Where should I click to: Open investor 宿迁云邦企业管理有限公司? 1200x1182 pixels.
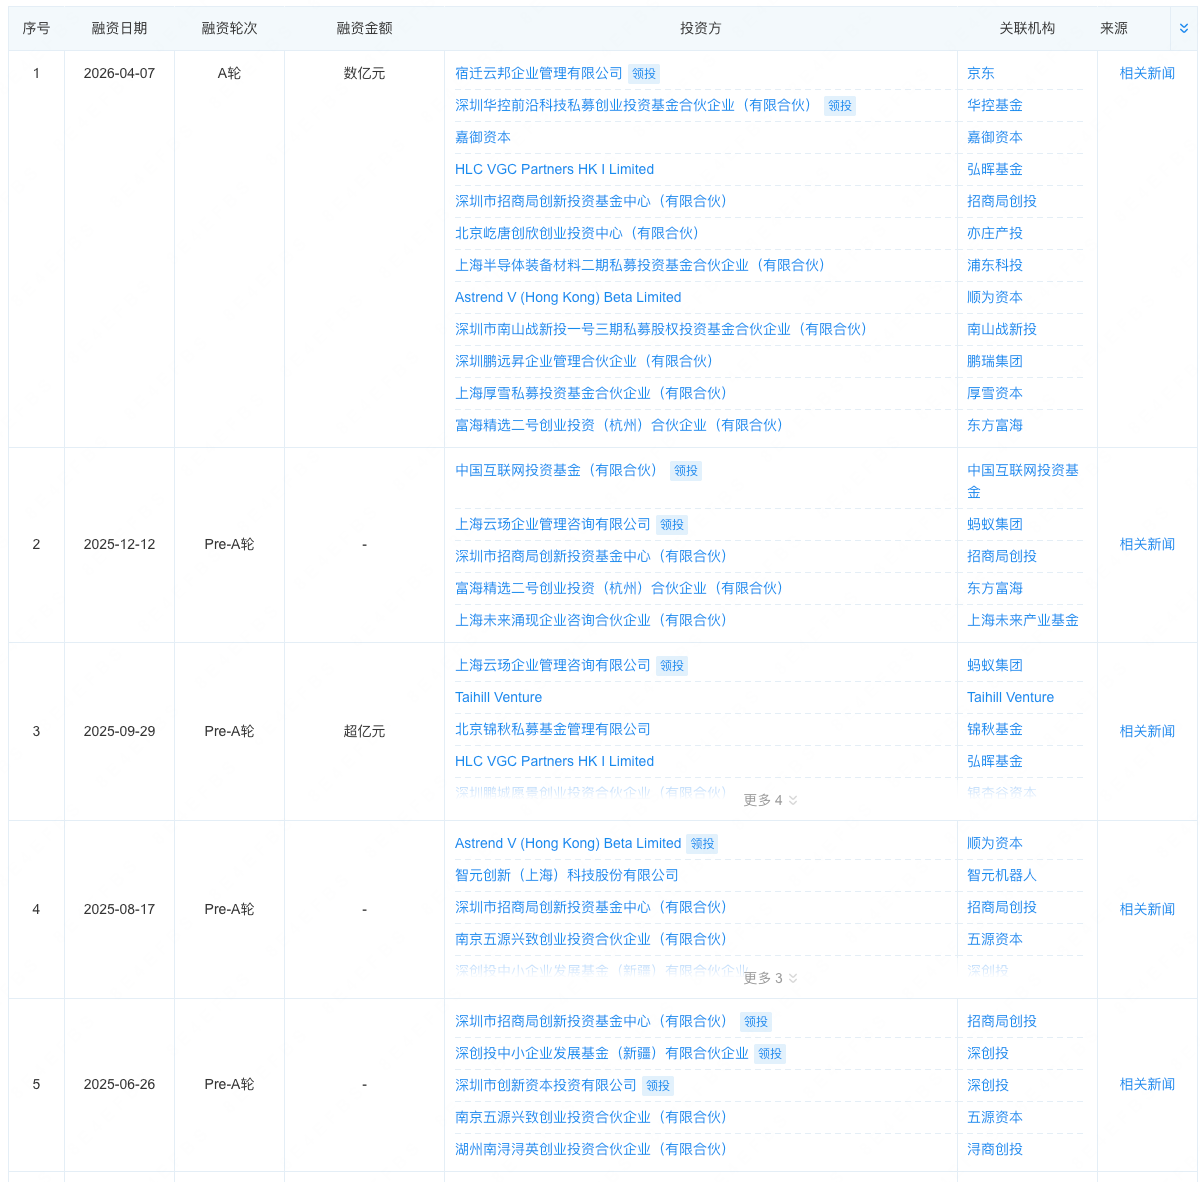pos(538,73)
